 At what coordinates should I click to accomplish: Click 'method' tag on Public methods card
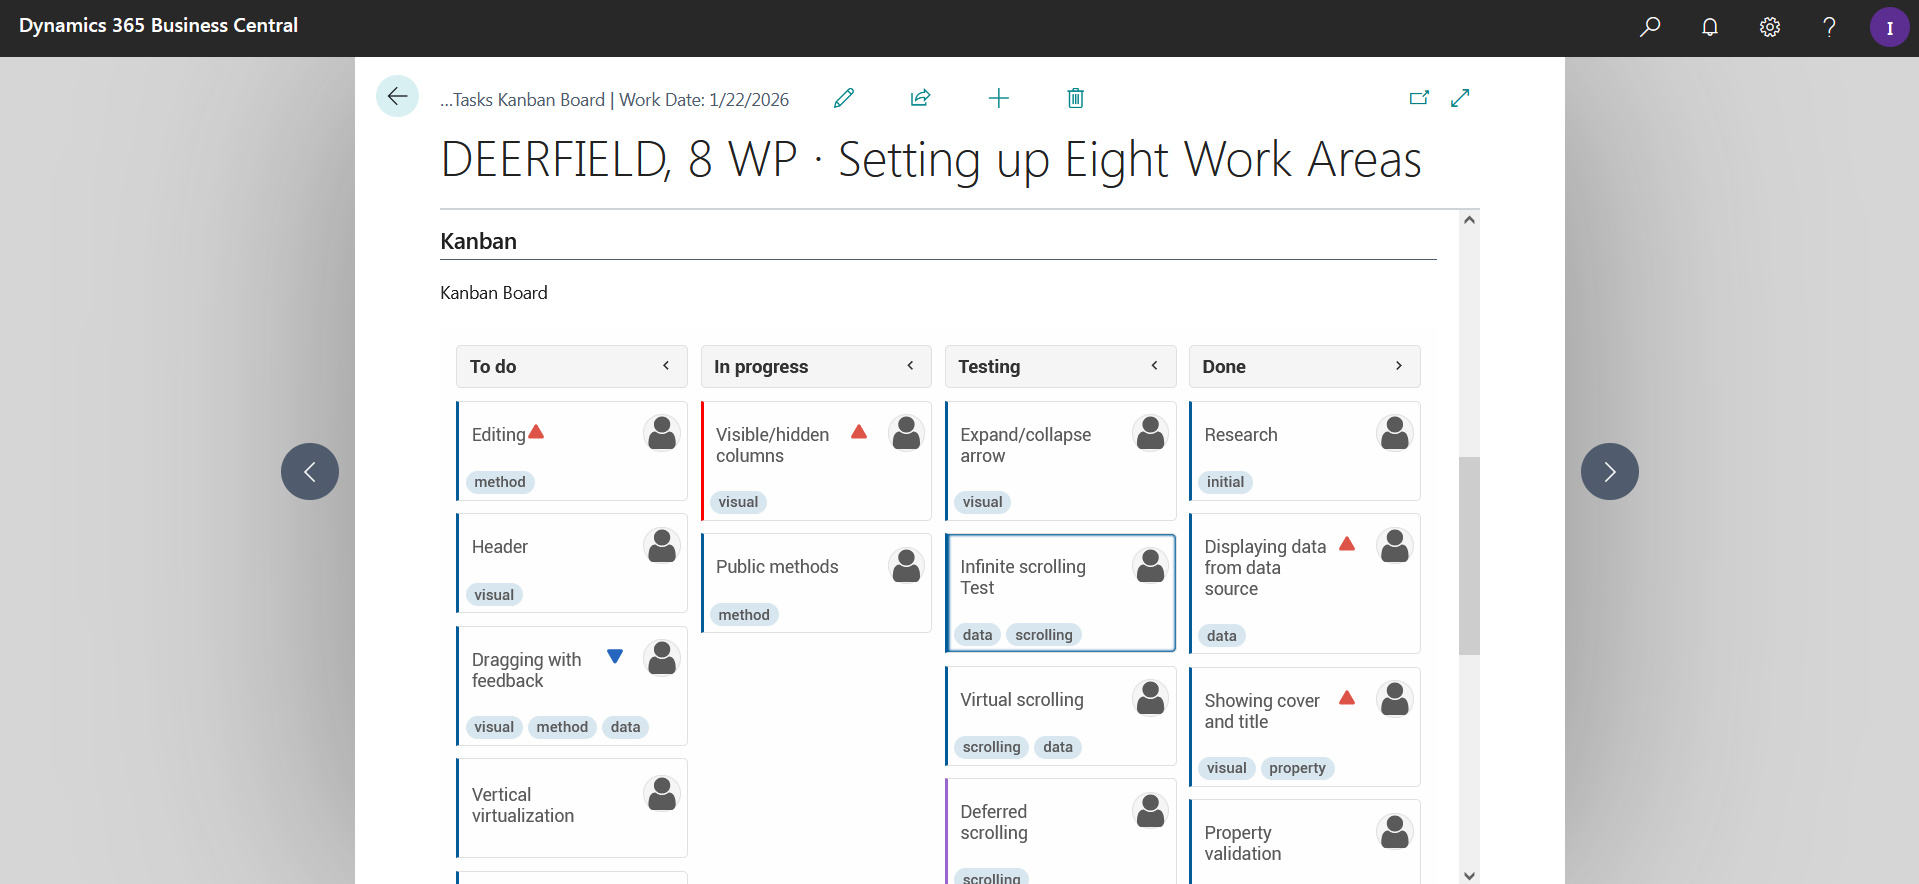(744, 615)
